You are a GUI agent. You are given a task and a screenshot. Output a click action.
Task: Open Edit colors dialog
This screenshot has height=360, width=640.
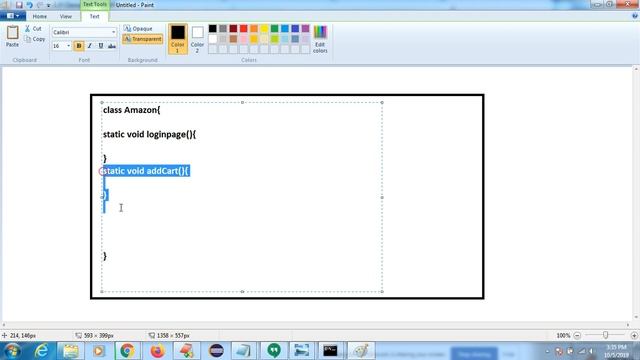click(x=320, y=39)
